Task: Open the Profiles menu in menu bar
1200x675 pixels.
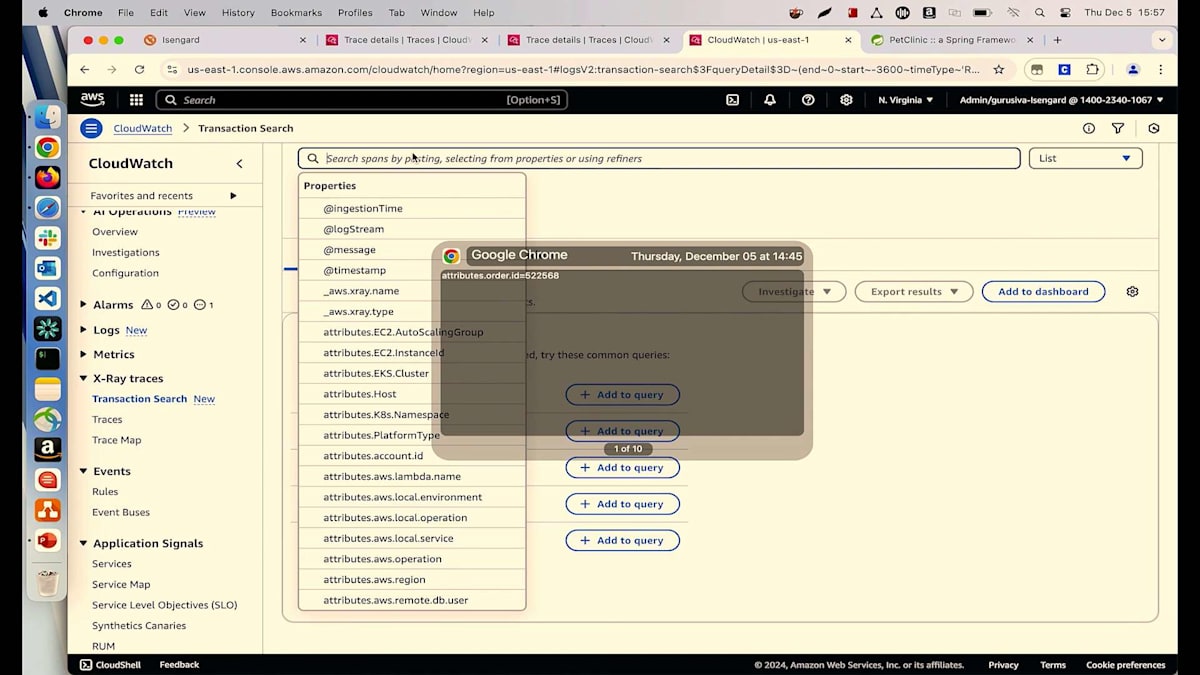Action: click(354, 13)
